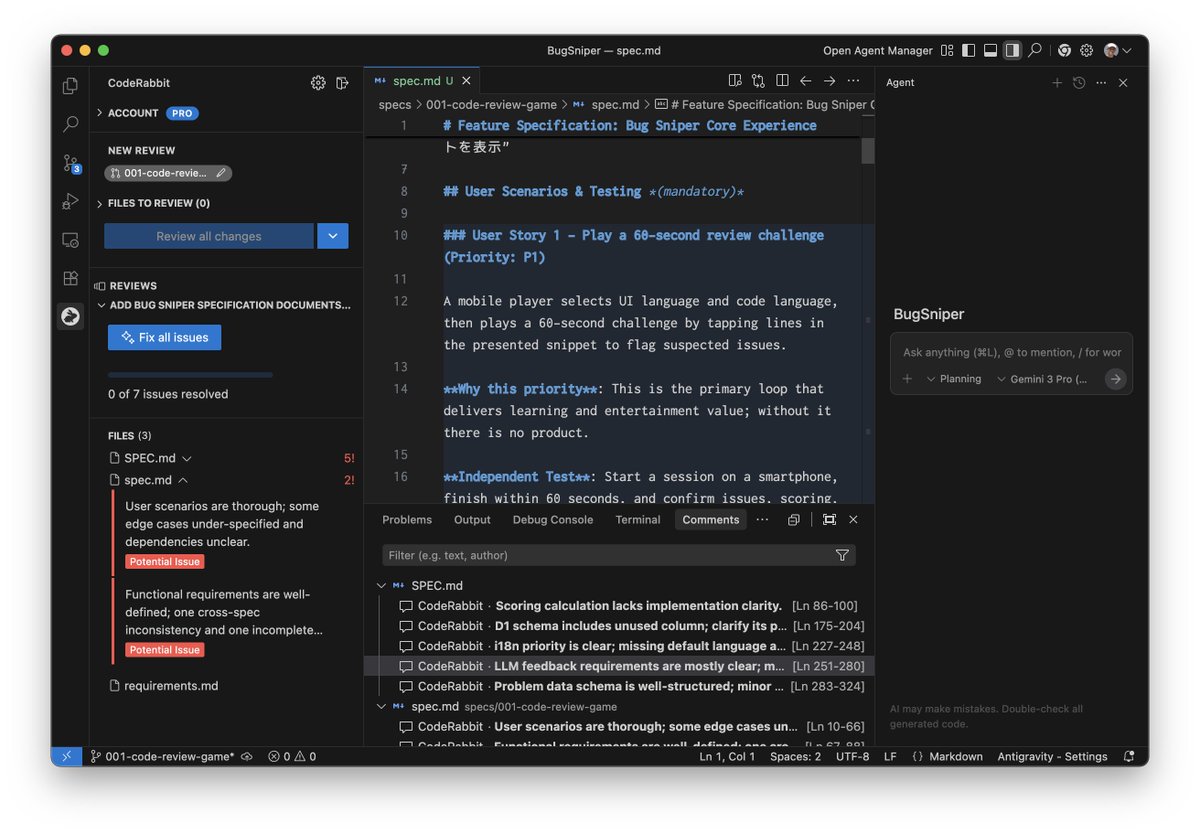Click the Chrome browser icon in title bar
Viewport: 1200px width, 834px height.
[1064, 50]
